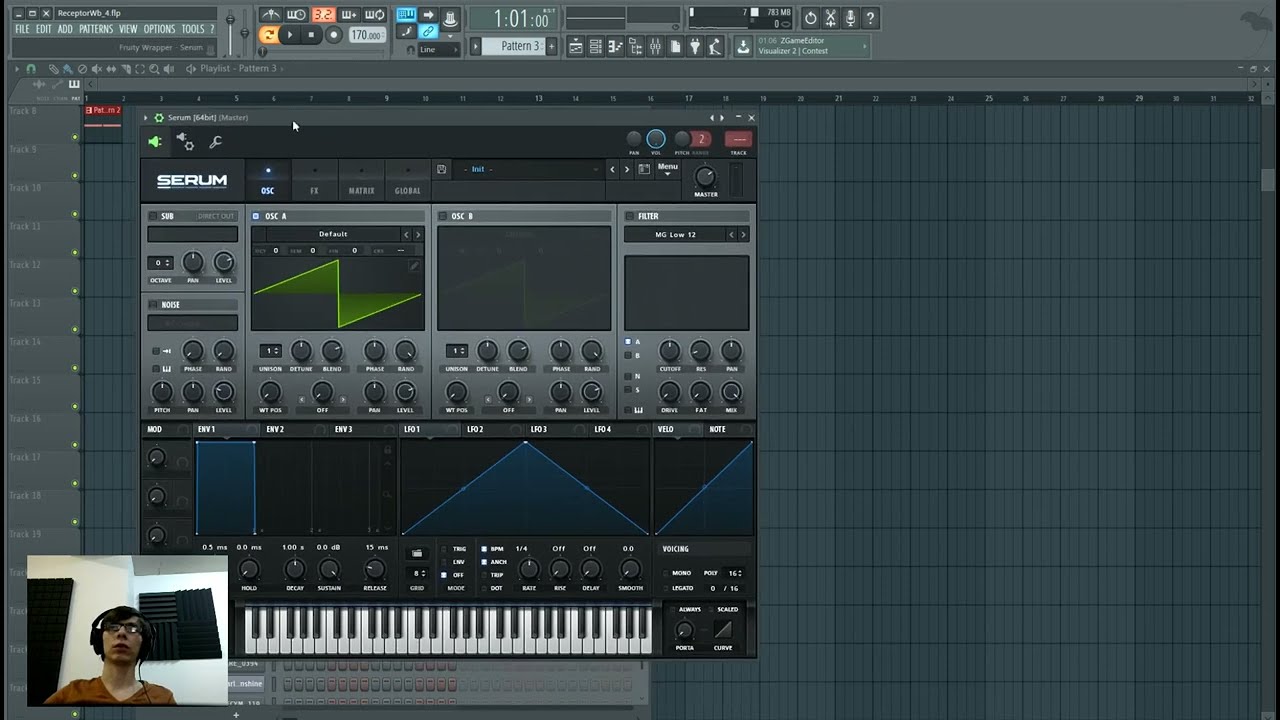Image resolution: width=1280 pixels, height=720 pixels.
Task: Open the Init preset name dropdown
Action: 531,169
